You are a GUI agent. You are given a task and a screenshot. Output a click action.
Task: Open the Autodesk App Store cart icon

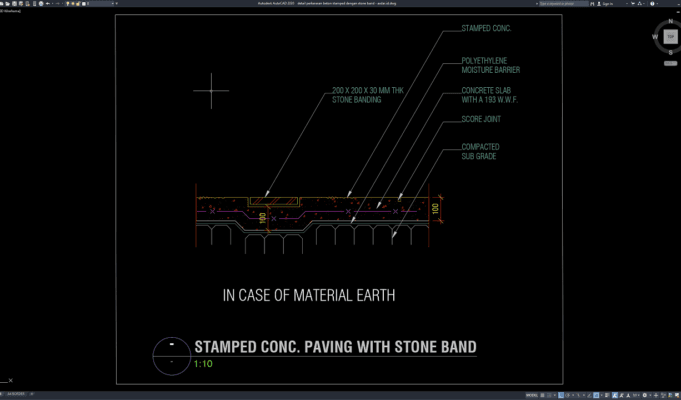click(633, 3)
